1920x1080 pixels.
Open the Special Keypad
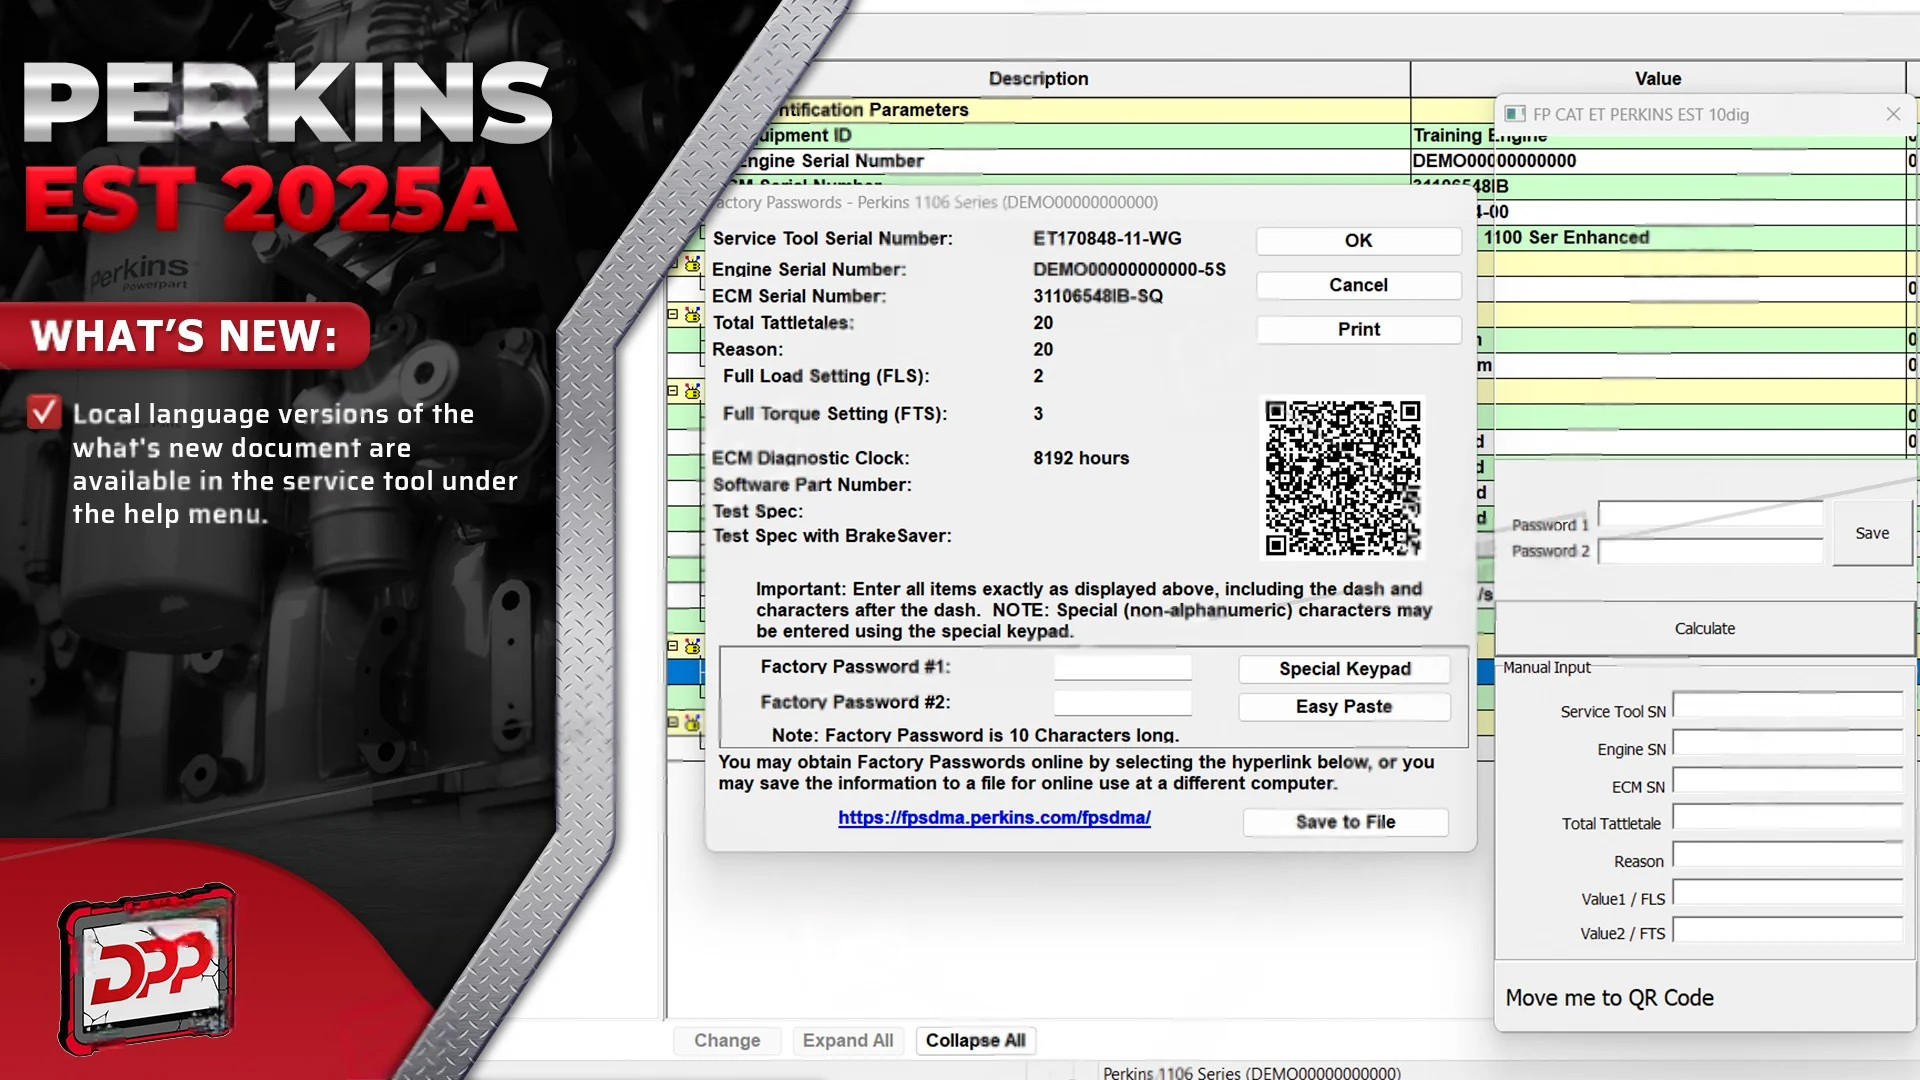tap(1344, 669)
